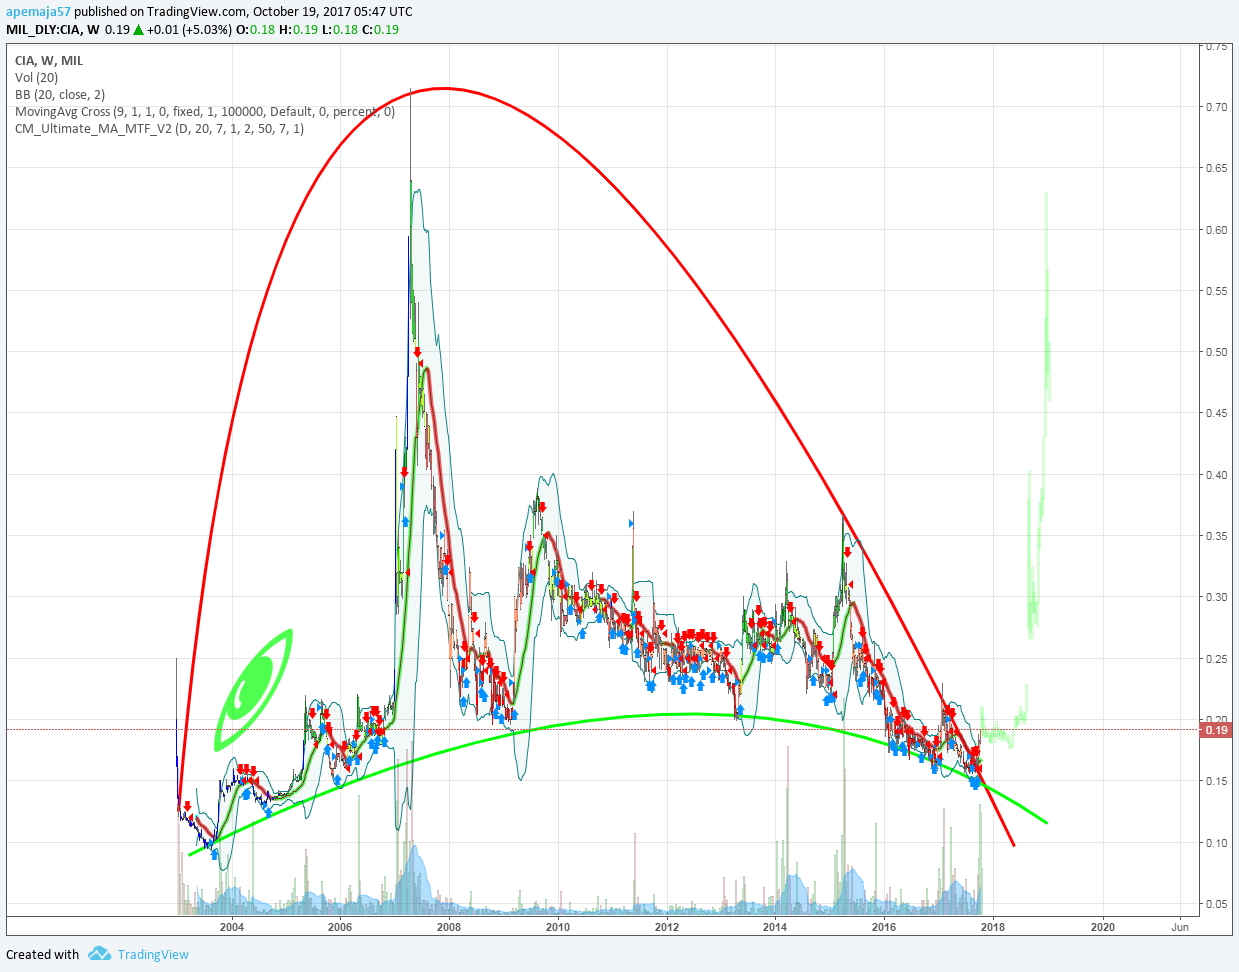Click the 0.35 price axis label
This screenshot has width=1239, height=972.
[1216, 536]
